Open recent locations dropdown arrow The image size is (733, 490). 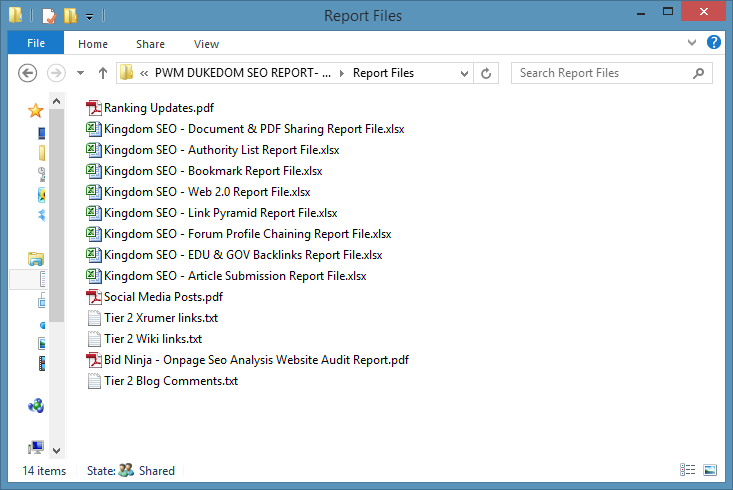pos(80,73)
